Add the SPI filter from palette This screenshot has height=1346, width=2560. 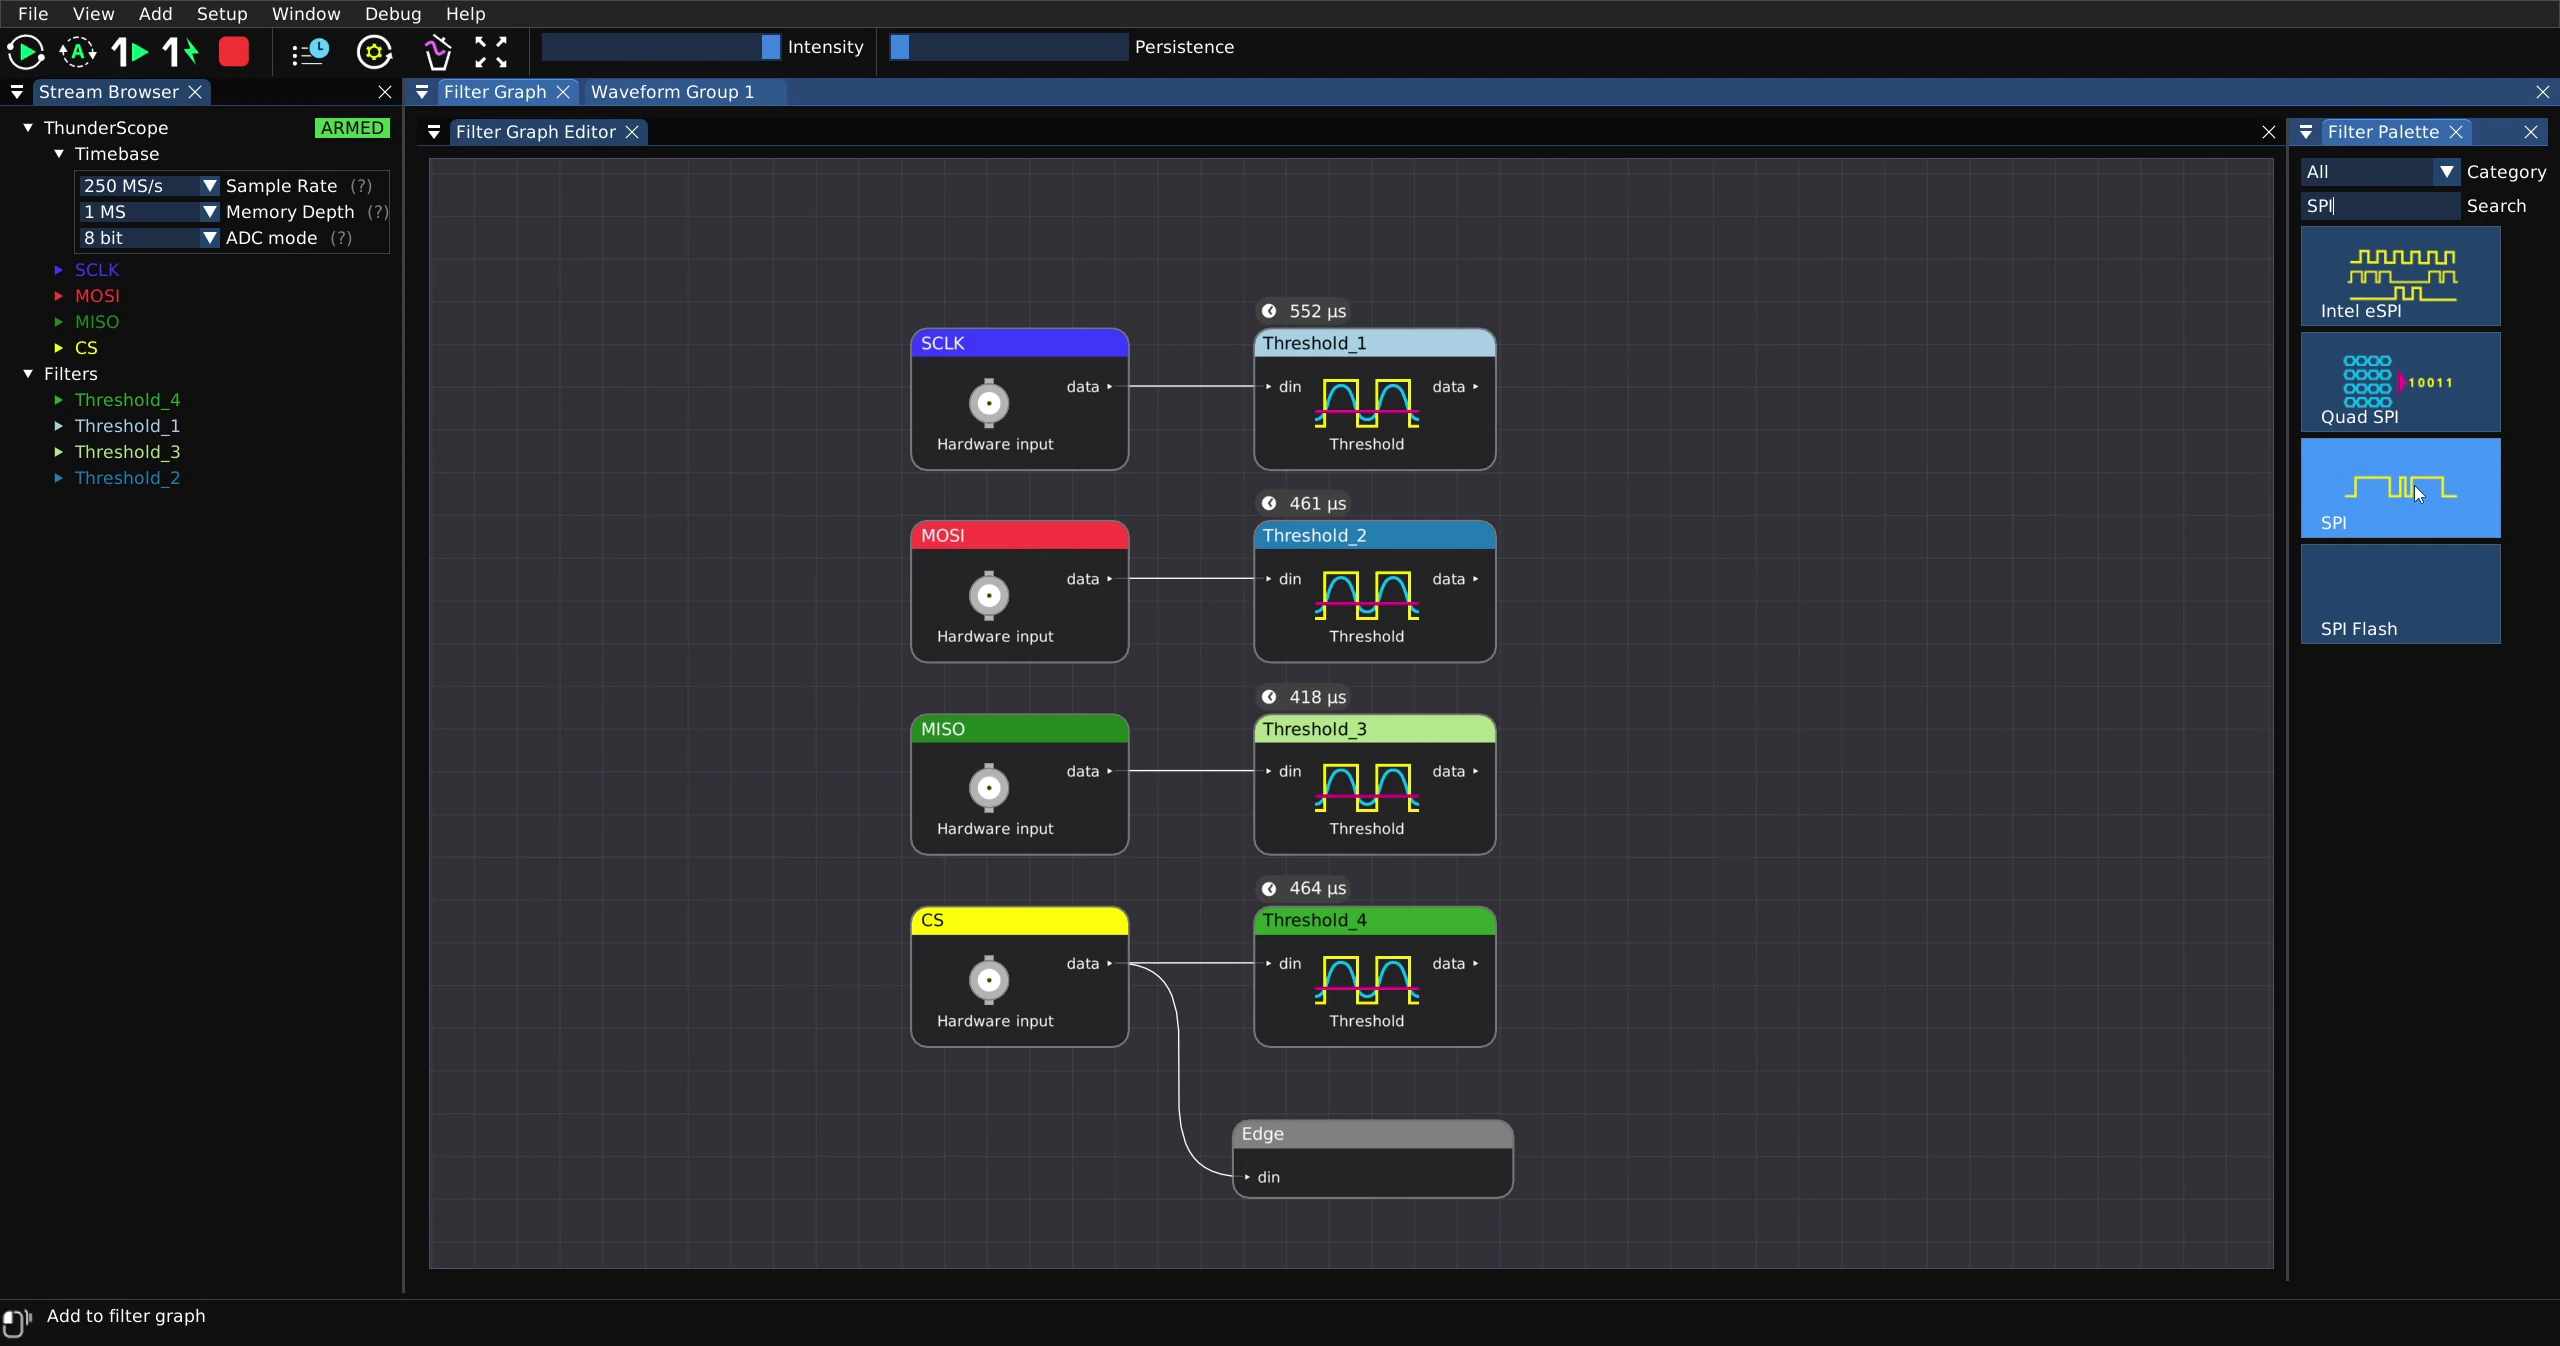(x=2400, y=488)
